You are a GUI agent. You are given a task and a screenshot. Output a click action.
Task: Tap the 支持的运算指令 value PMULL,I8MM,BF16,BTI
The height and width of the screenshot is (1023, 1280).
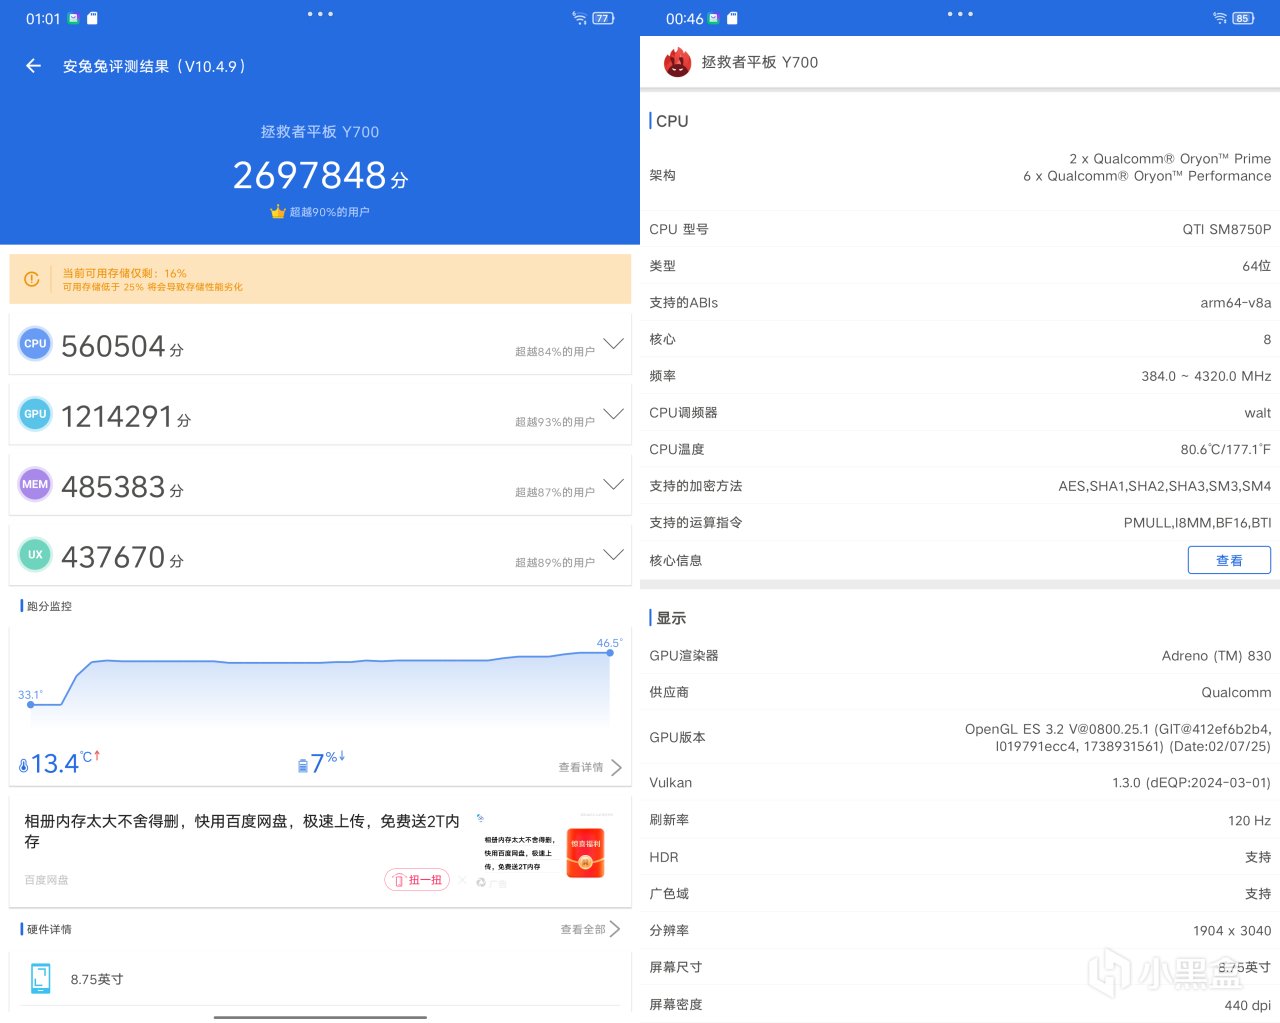(x=1197, y=523)
